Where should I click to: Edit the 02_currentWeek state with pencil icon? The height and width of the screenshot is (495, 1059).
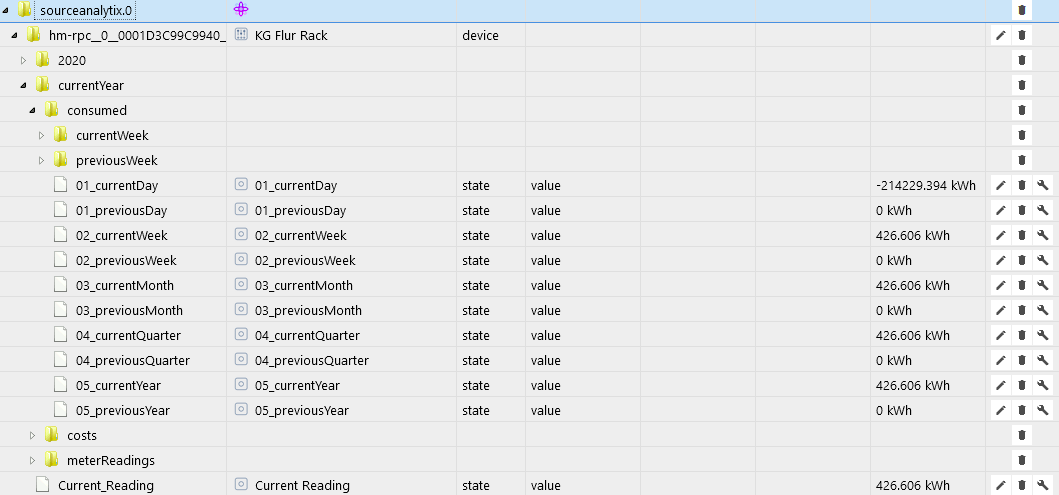pyautogui.click(x=1000, y=235)
